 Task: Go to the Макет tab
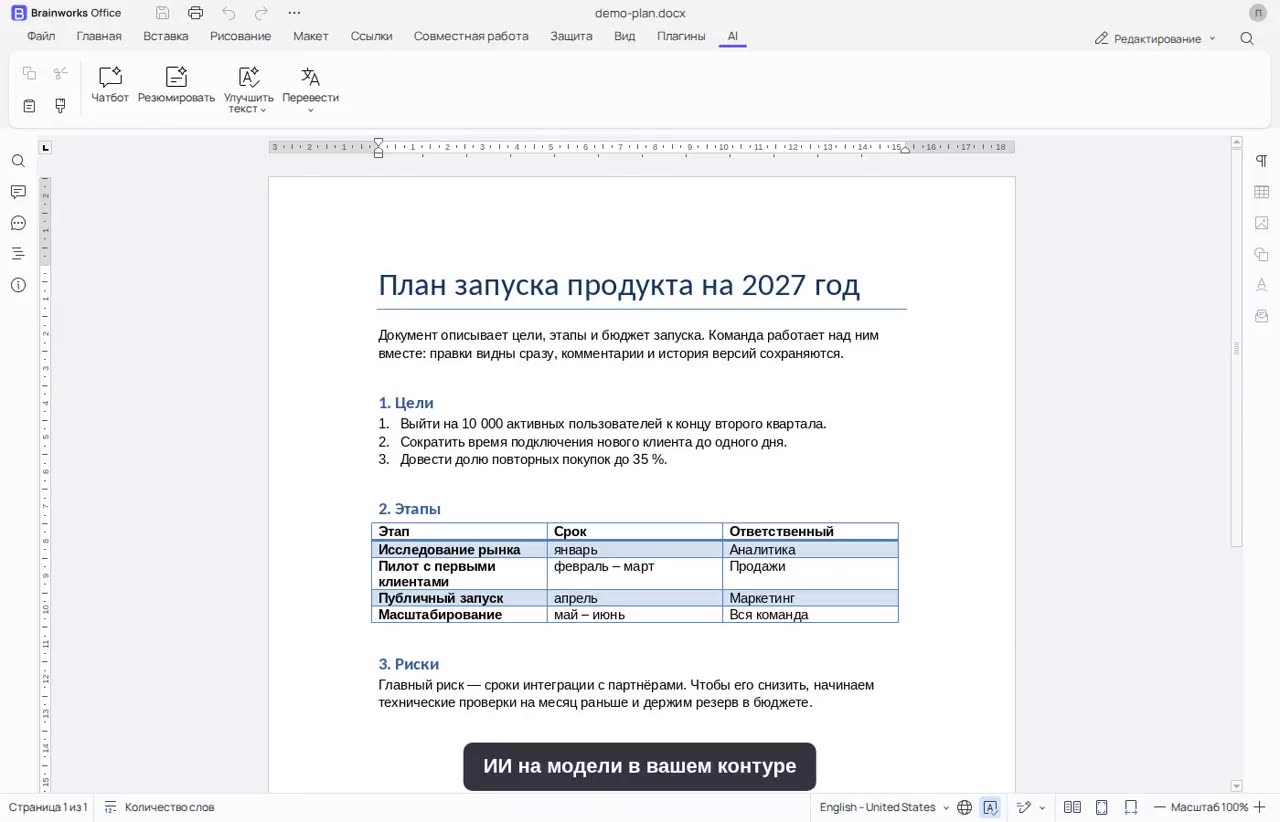click(311, 36)
